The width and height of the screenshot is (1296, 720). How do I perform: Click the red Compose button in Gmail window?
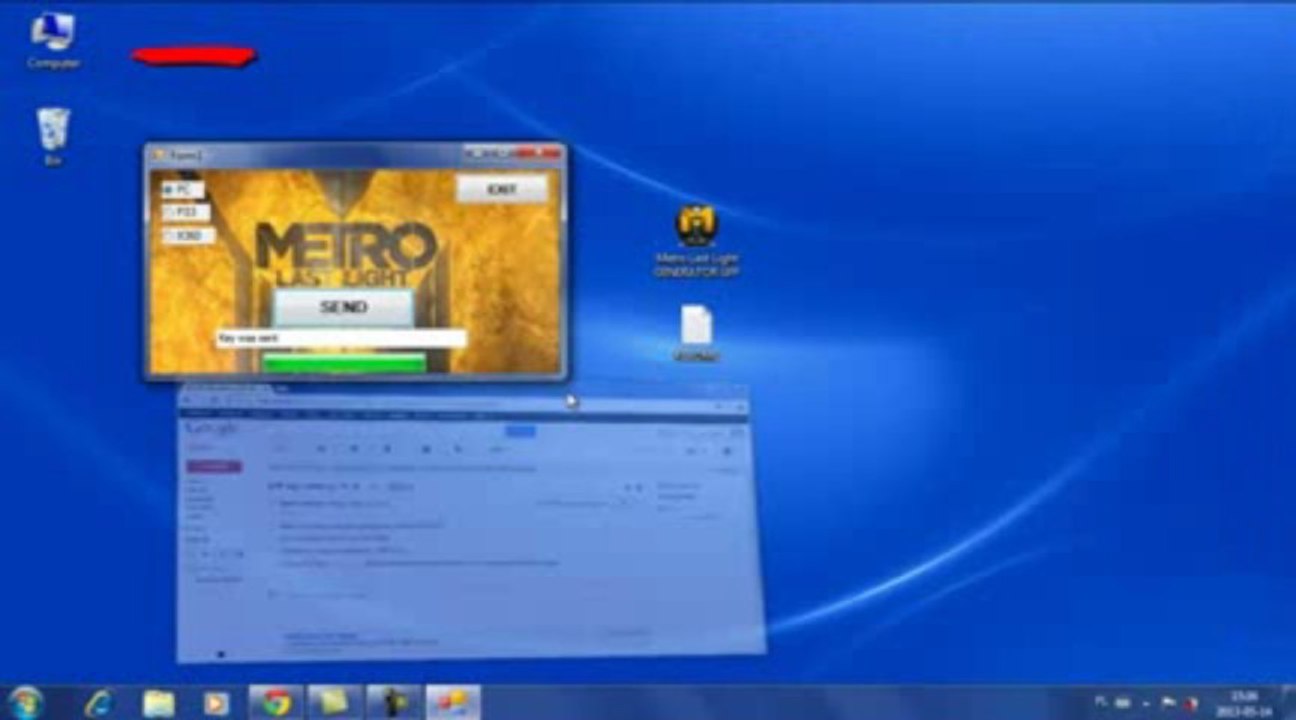214,466
